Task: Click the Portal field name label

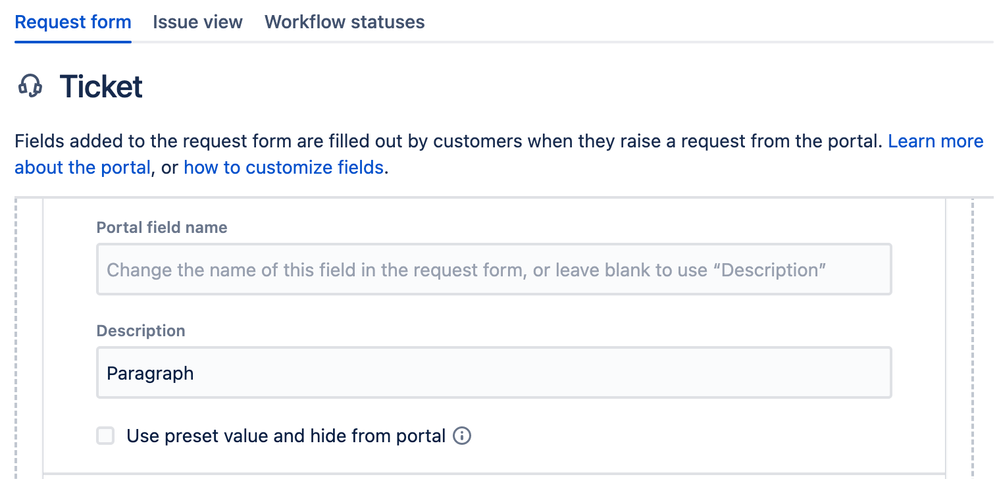Action: 162,227
